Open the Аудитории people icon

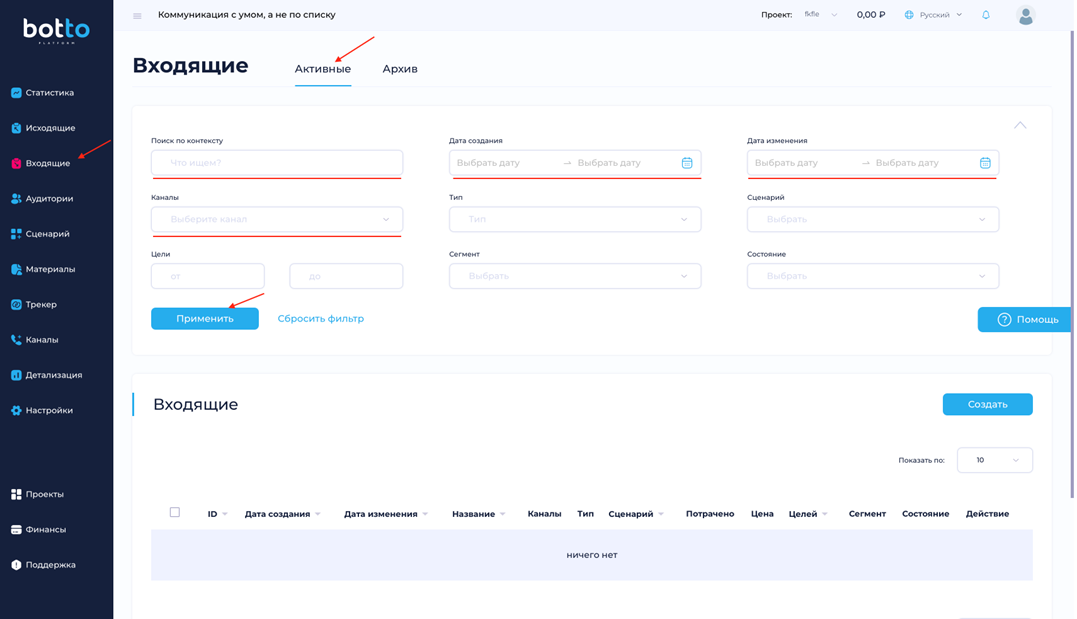point(16,199)
